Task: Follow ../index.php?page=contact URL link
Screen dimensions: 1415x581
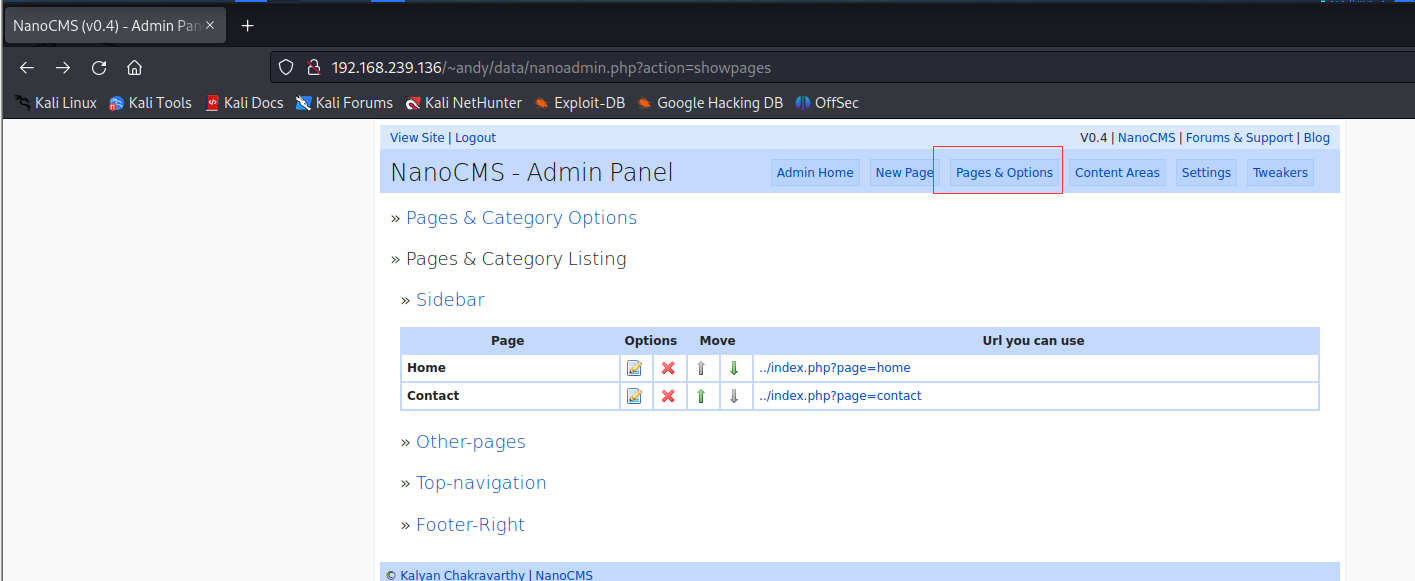Action: pos(840,396)
